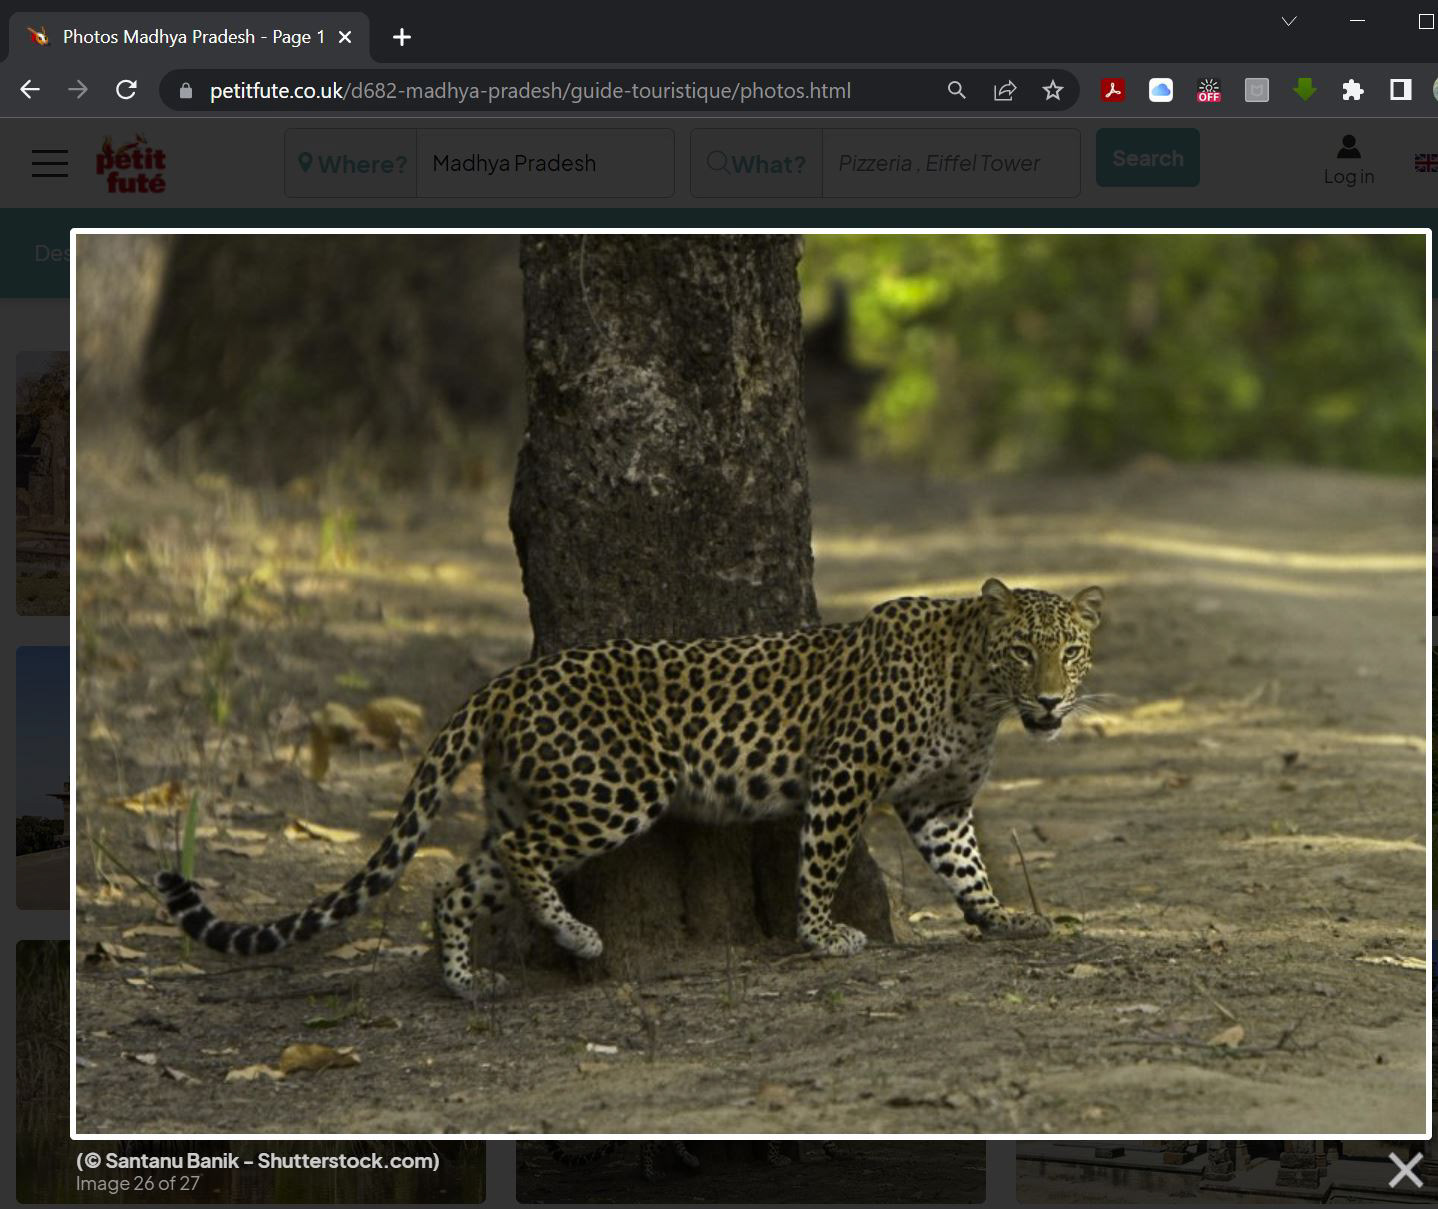The height and width of the screenshot is (1209, 1438).
Task: Focus the Pizzeria, Eiffel Tower field
Action: coord(951,163)
